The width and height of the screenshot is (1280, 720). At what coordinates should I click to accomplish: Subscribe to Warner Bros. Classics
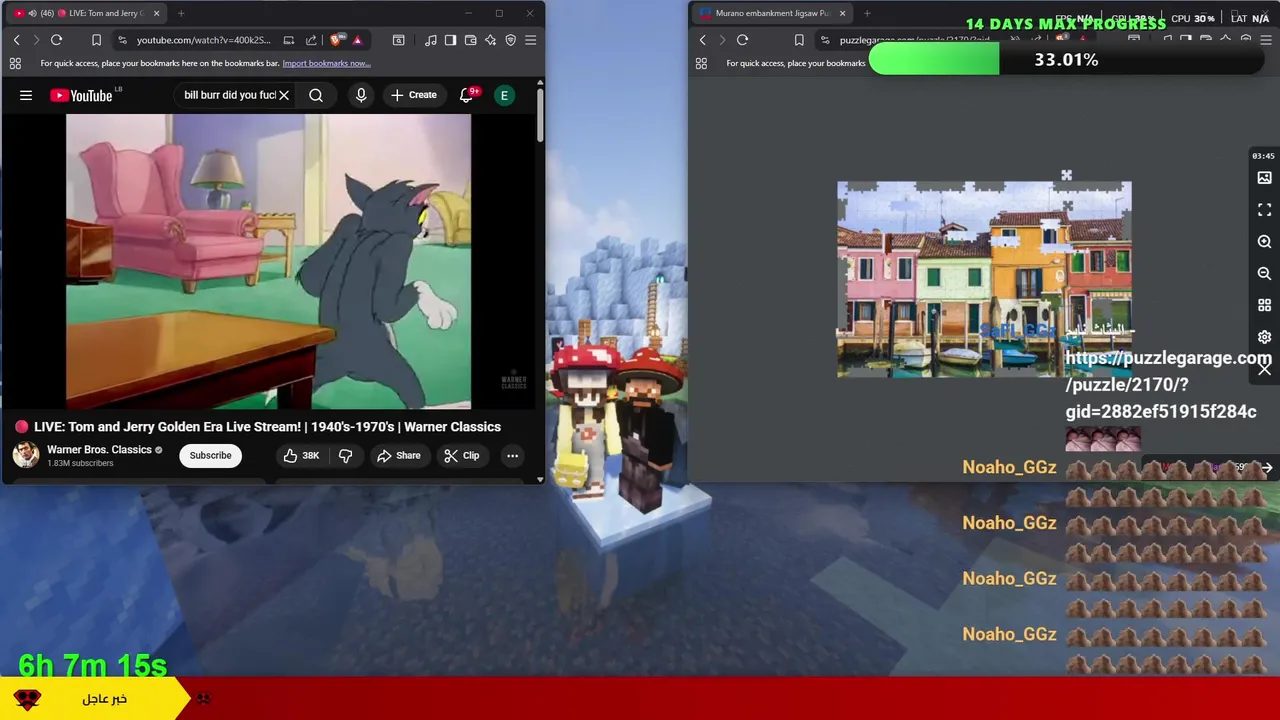pyautogui.click(x=210, y=456)
